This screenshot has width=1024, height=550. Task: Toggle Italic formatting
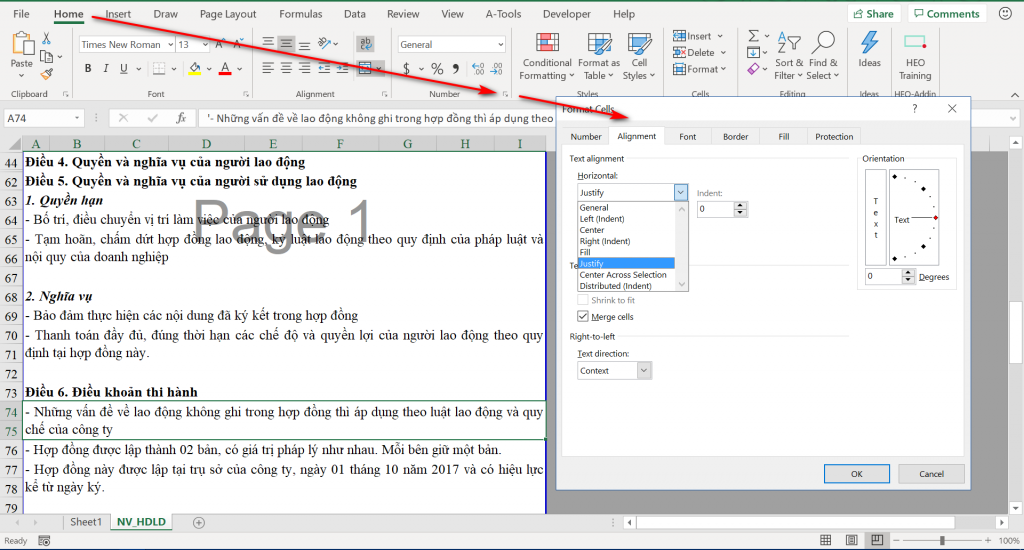105,68
